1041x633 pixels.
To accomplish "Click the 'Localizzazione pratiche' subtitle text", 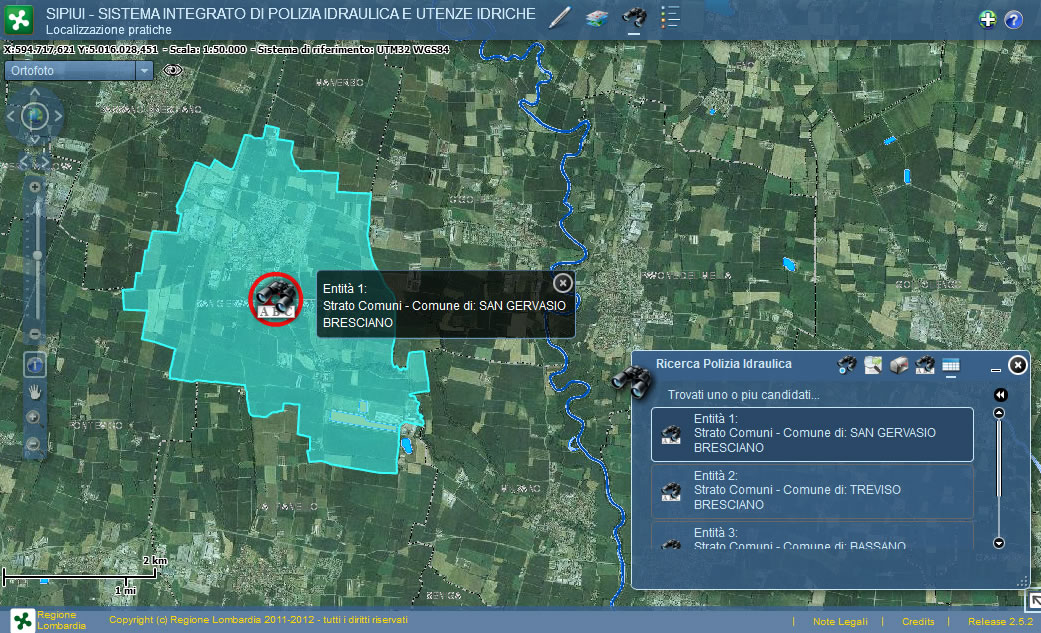I will point(109,30).
